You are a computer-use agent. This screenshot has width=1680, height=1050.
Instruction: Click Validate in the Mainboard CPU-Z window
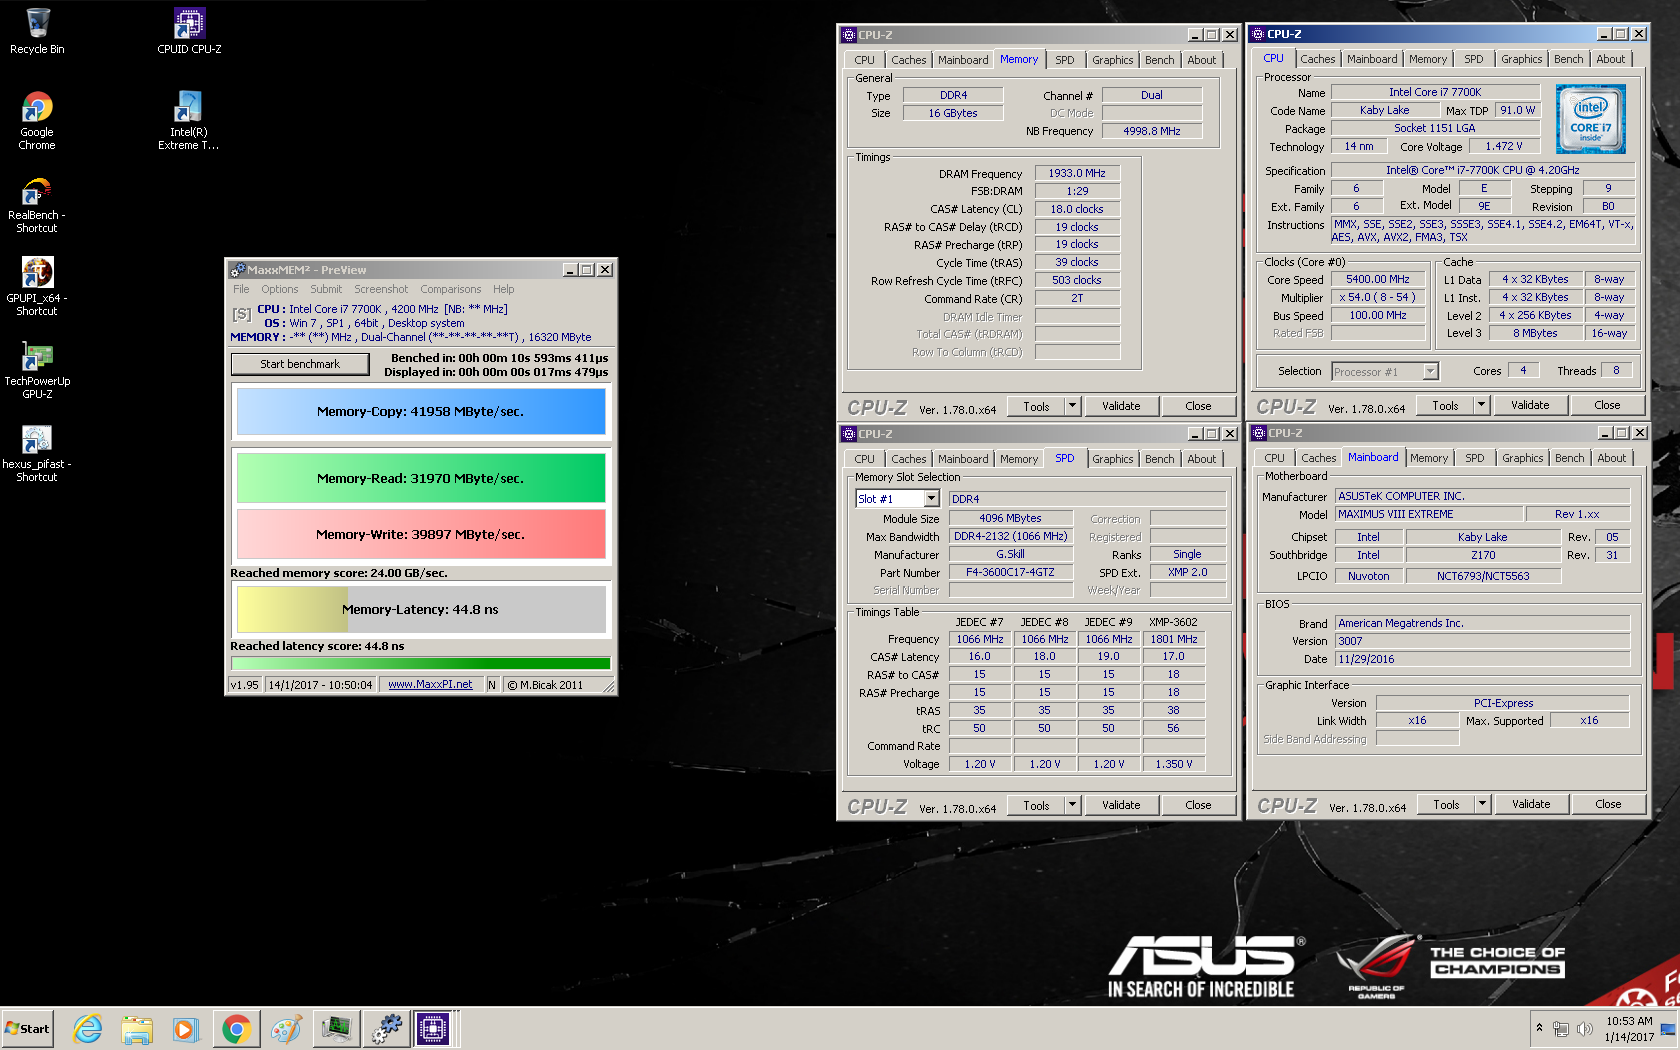click(x=1531, y=804)
